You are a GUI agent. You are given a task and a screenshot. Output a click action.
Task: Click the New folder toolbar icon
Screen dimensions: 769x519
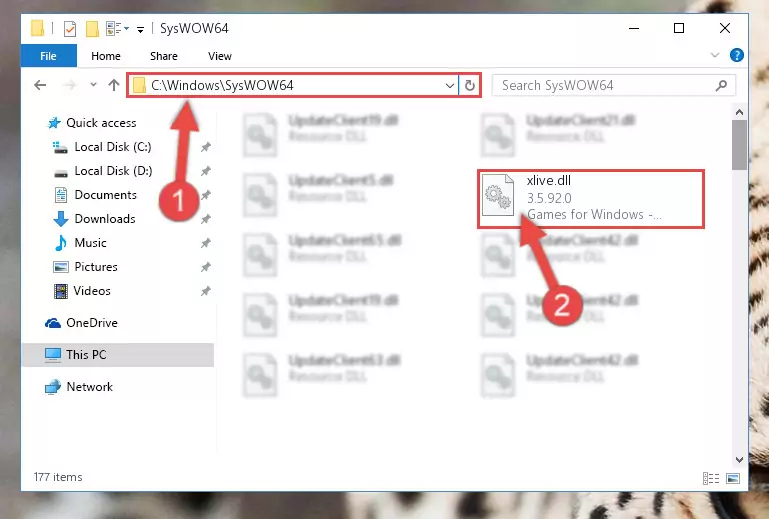tap(92, 29)
